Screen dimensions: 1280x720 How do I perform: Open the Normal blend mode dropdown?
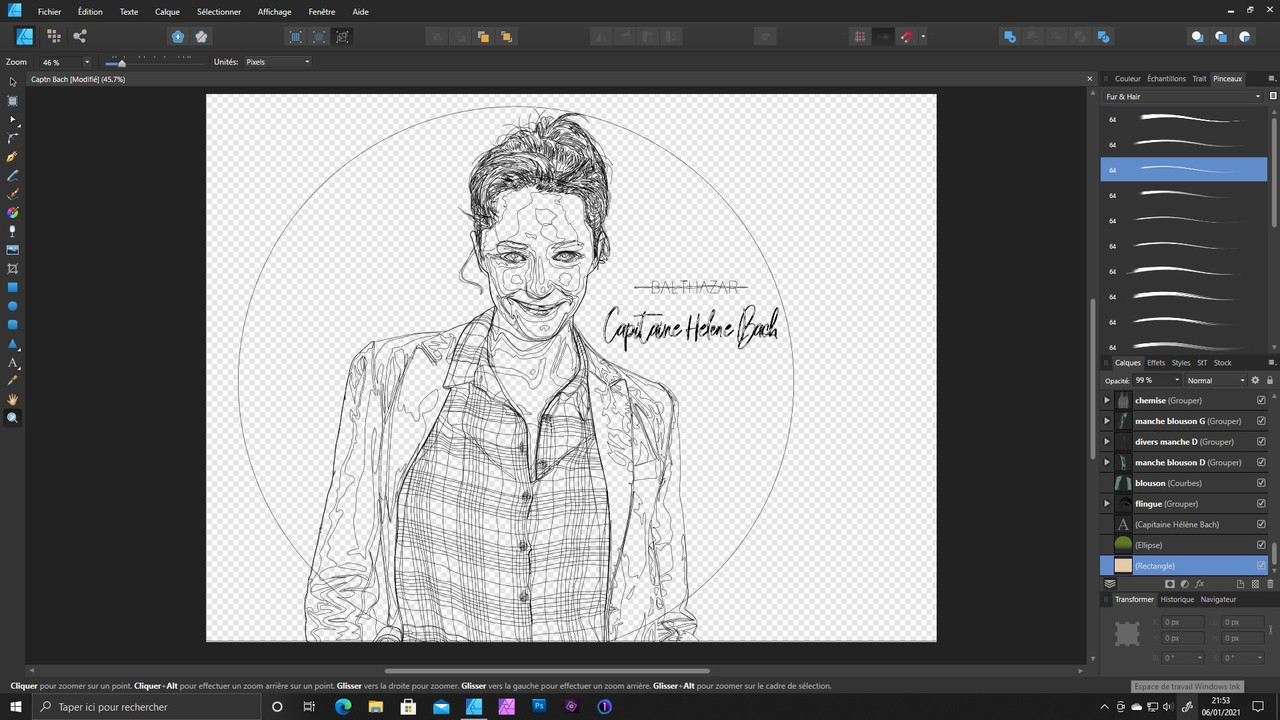(1215, 380)
